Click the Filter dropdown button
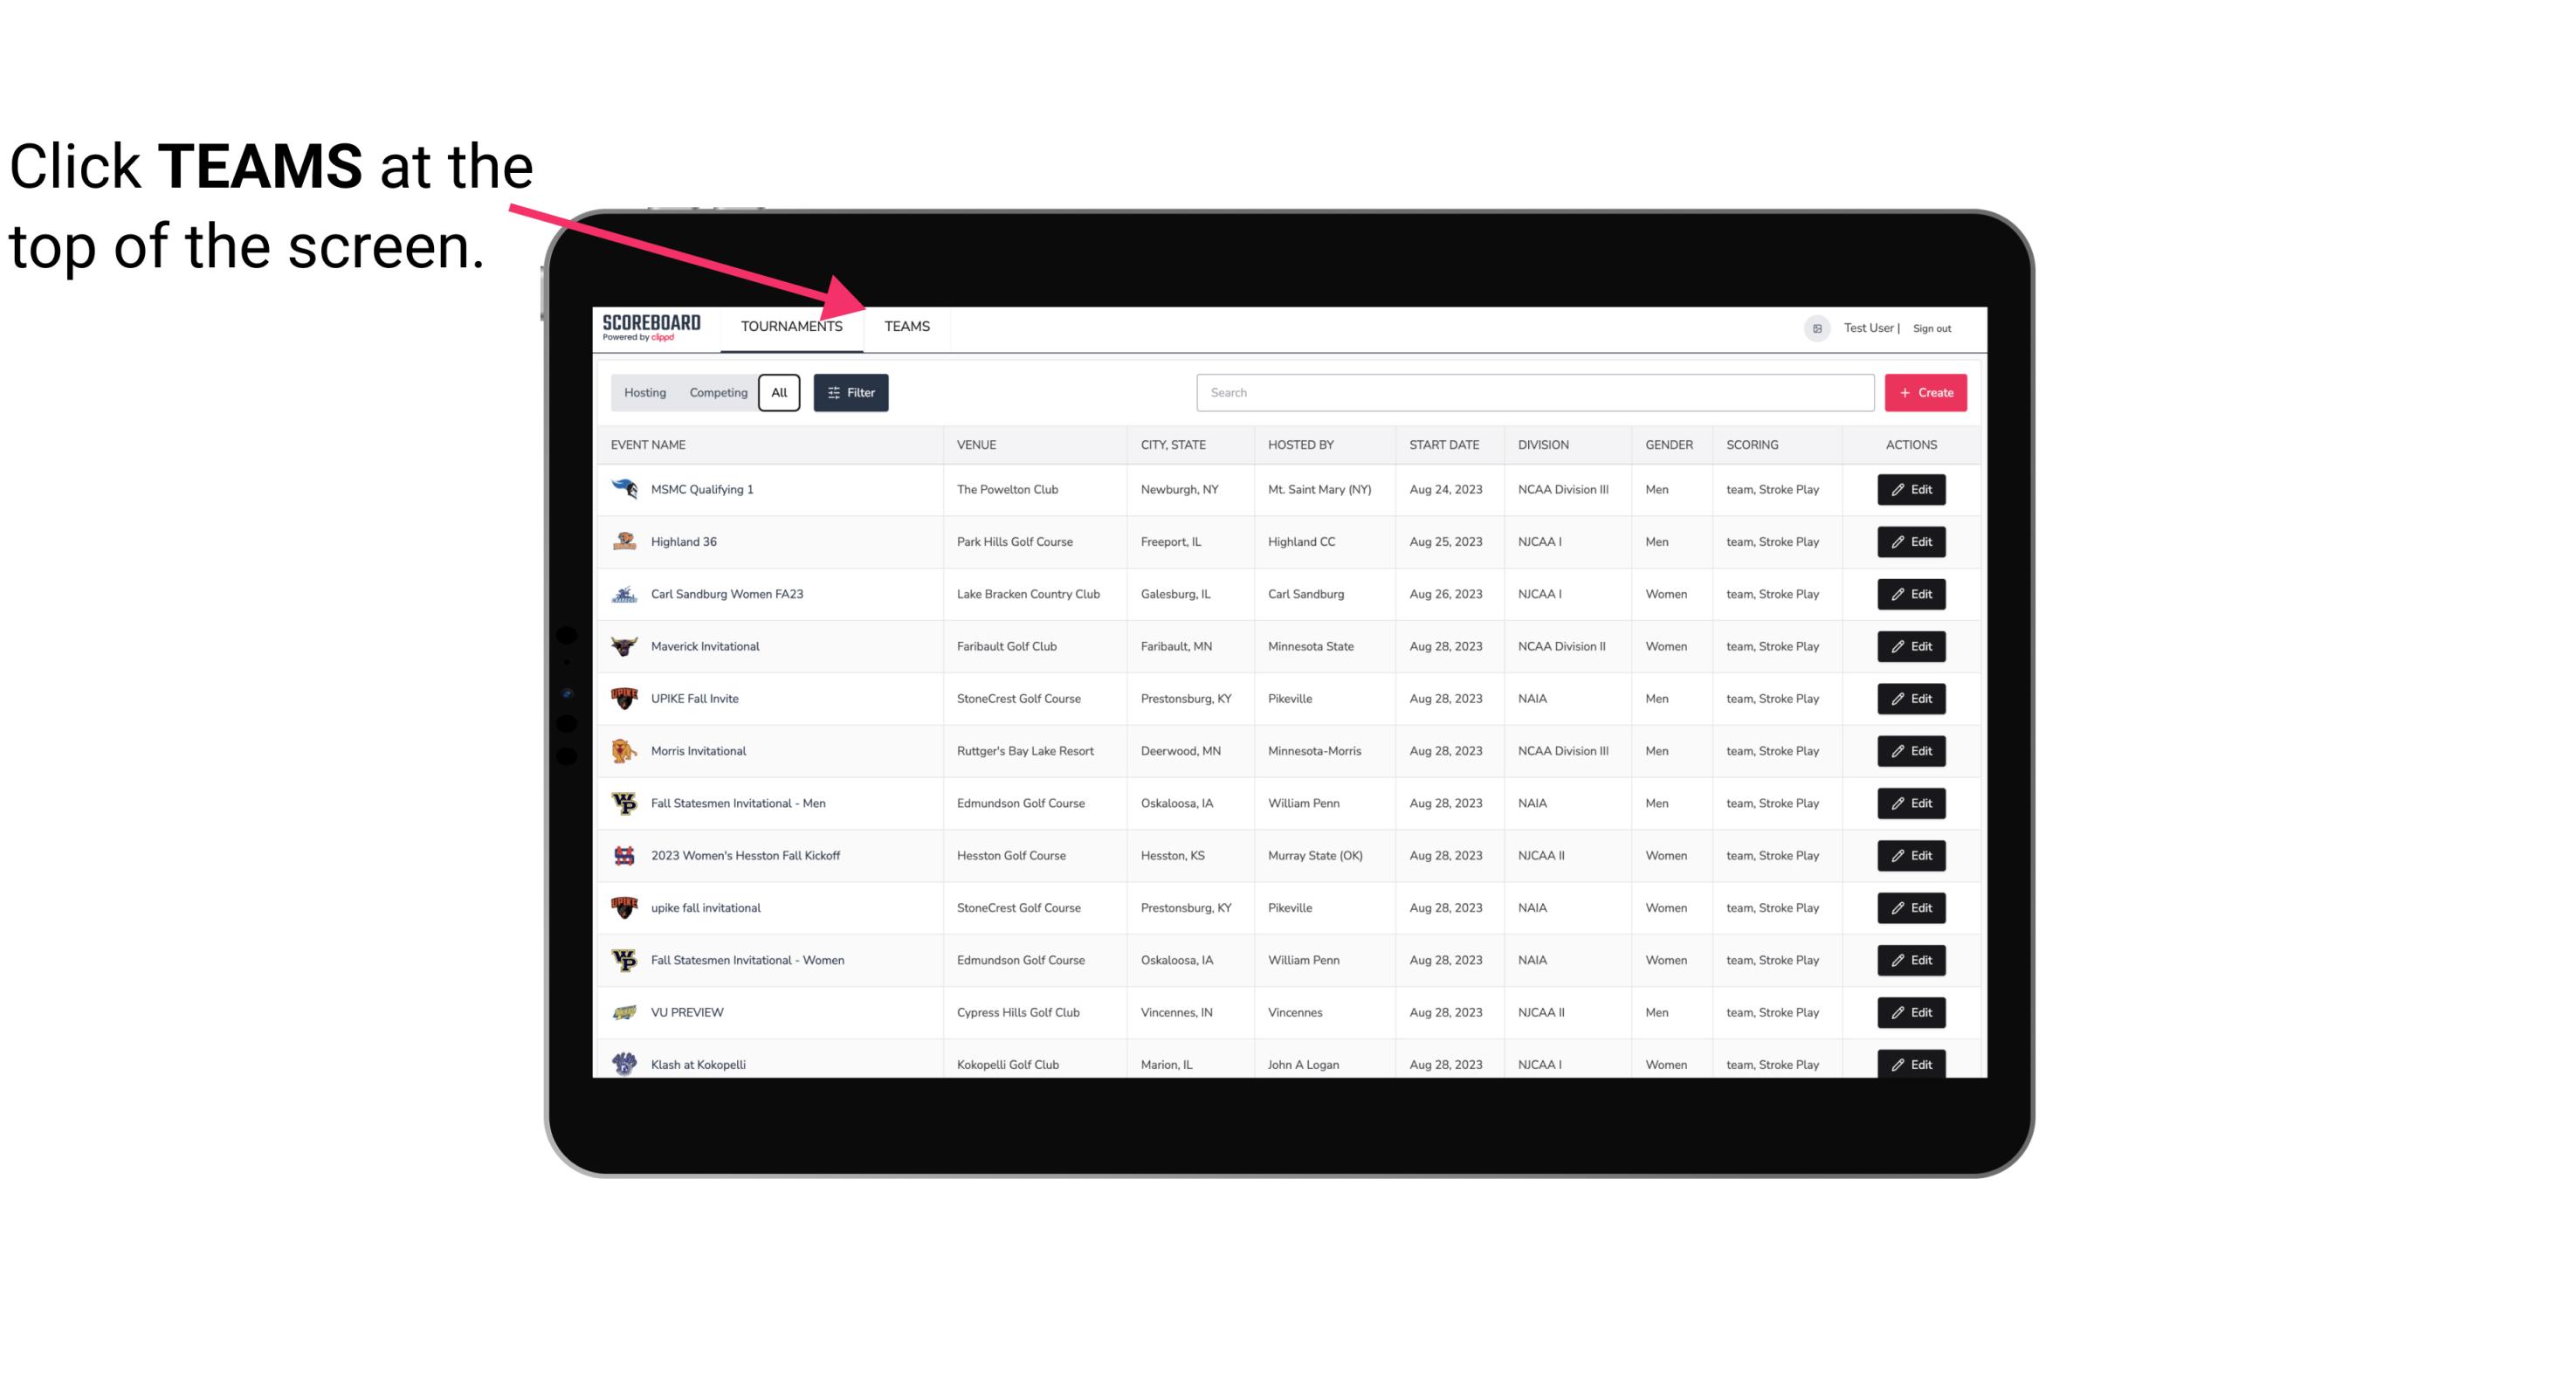The height and width of the screenshot is (1386, 2576). coord(850,393)
